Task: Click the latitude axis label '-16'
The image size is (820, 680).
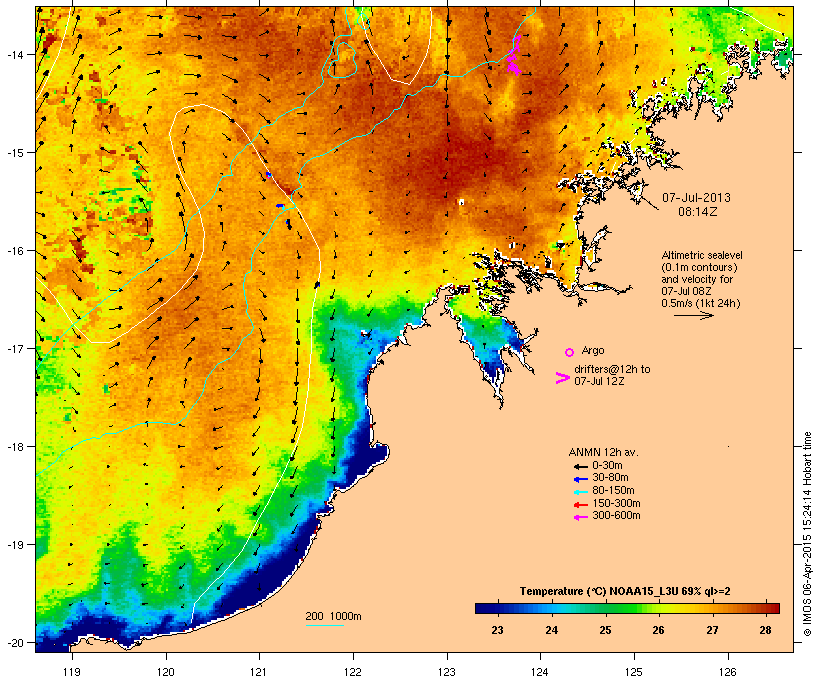Action: (15, 251)
